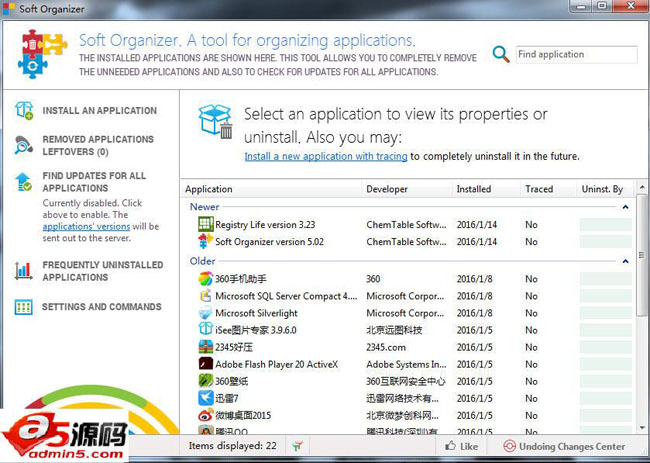
Task: Open Settings and Commands
Action: click(x=102, y=307)
